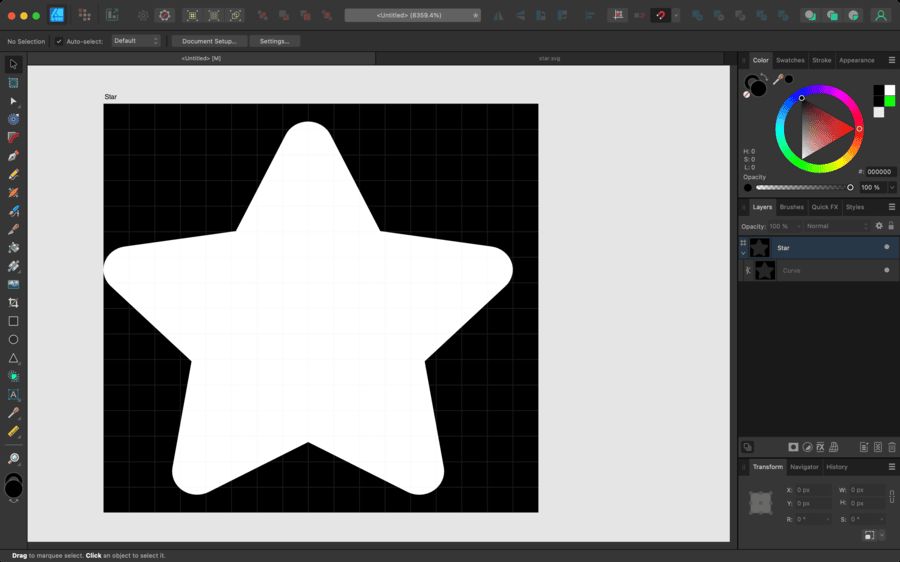Open the Normal blend mode dropdown

pos(837,226)
